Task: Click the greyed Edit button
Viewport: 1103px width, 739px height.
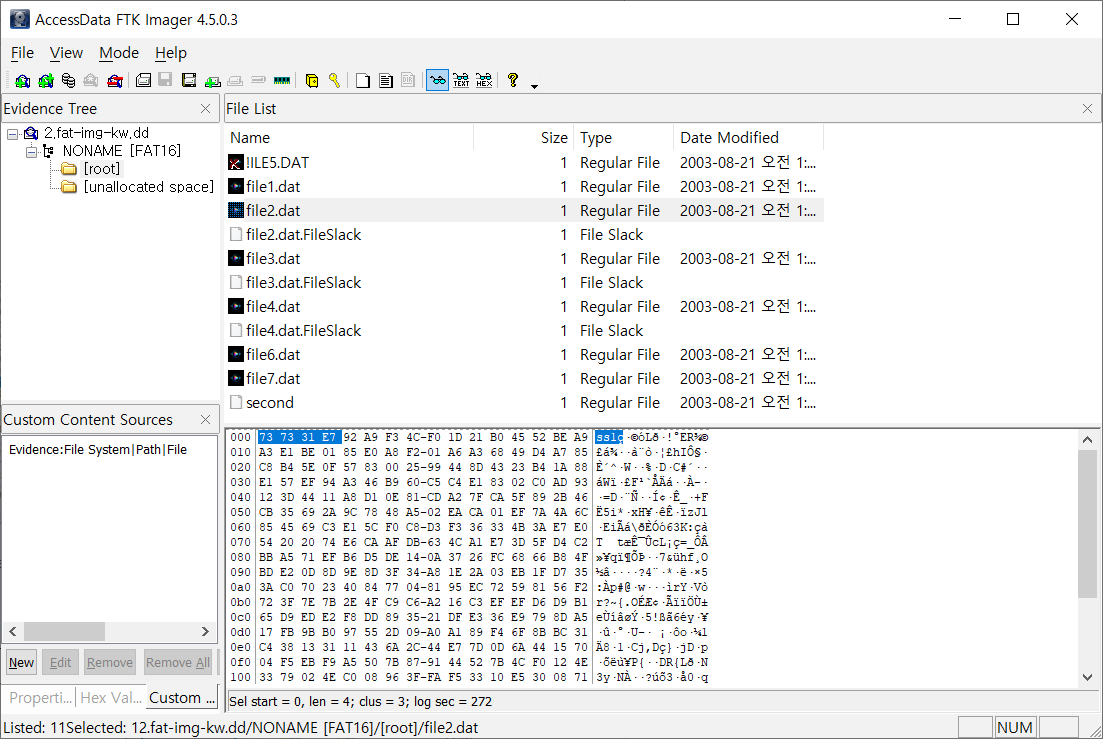Action: click(x=60, y=662)
